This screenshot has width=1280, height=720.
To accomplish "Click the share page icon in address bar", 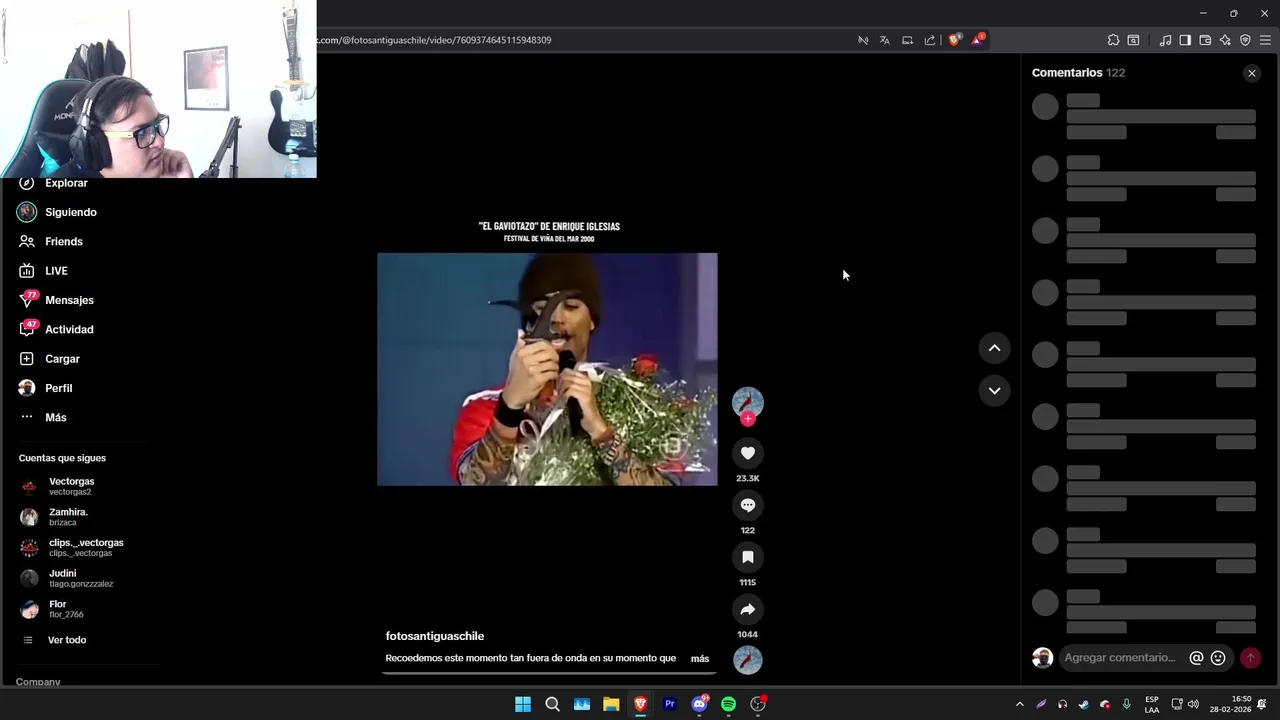I will pos(930,40).
